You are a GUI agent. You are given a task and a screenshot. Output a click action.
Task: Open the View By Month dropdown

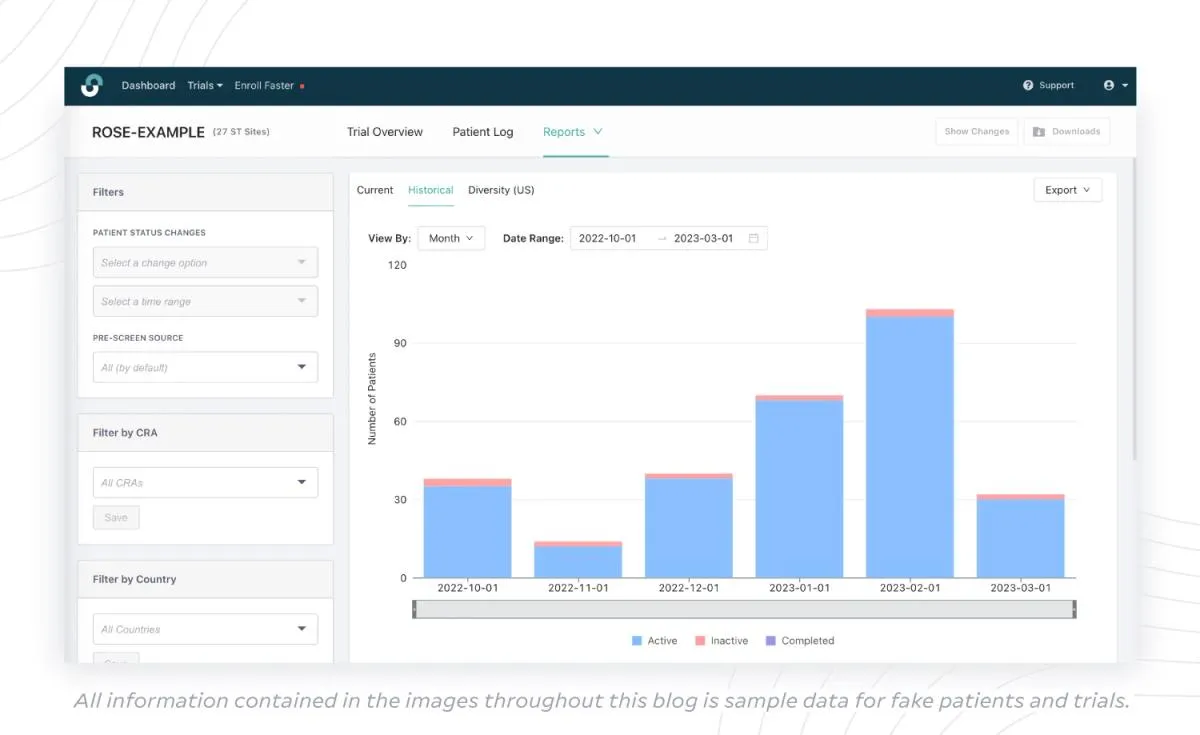click(x=451, y=239)
